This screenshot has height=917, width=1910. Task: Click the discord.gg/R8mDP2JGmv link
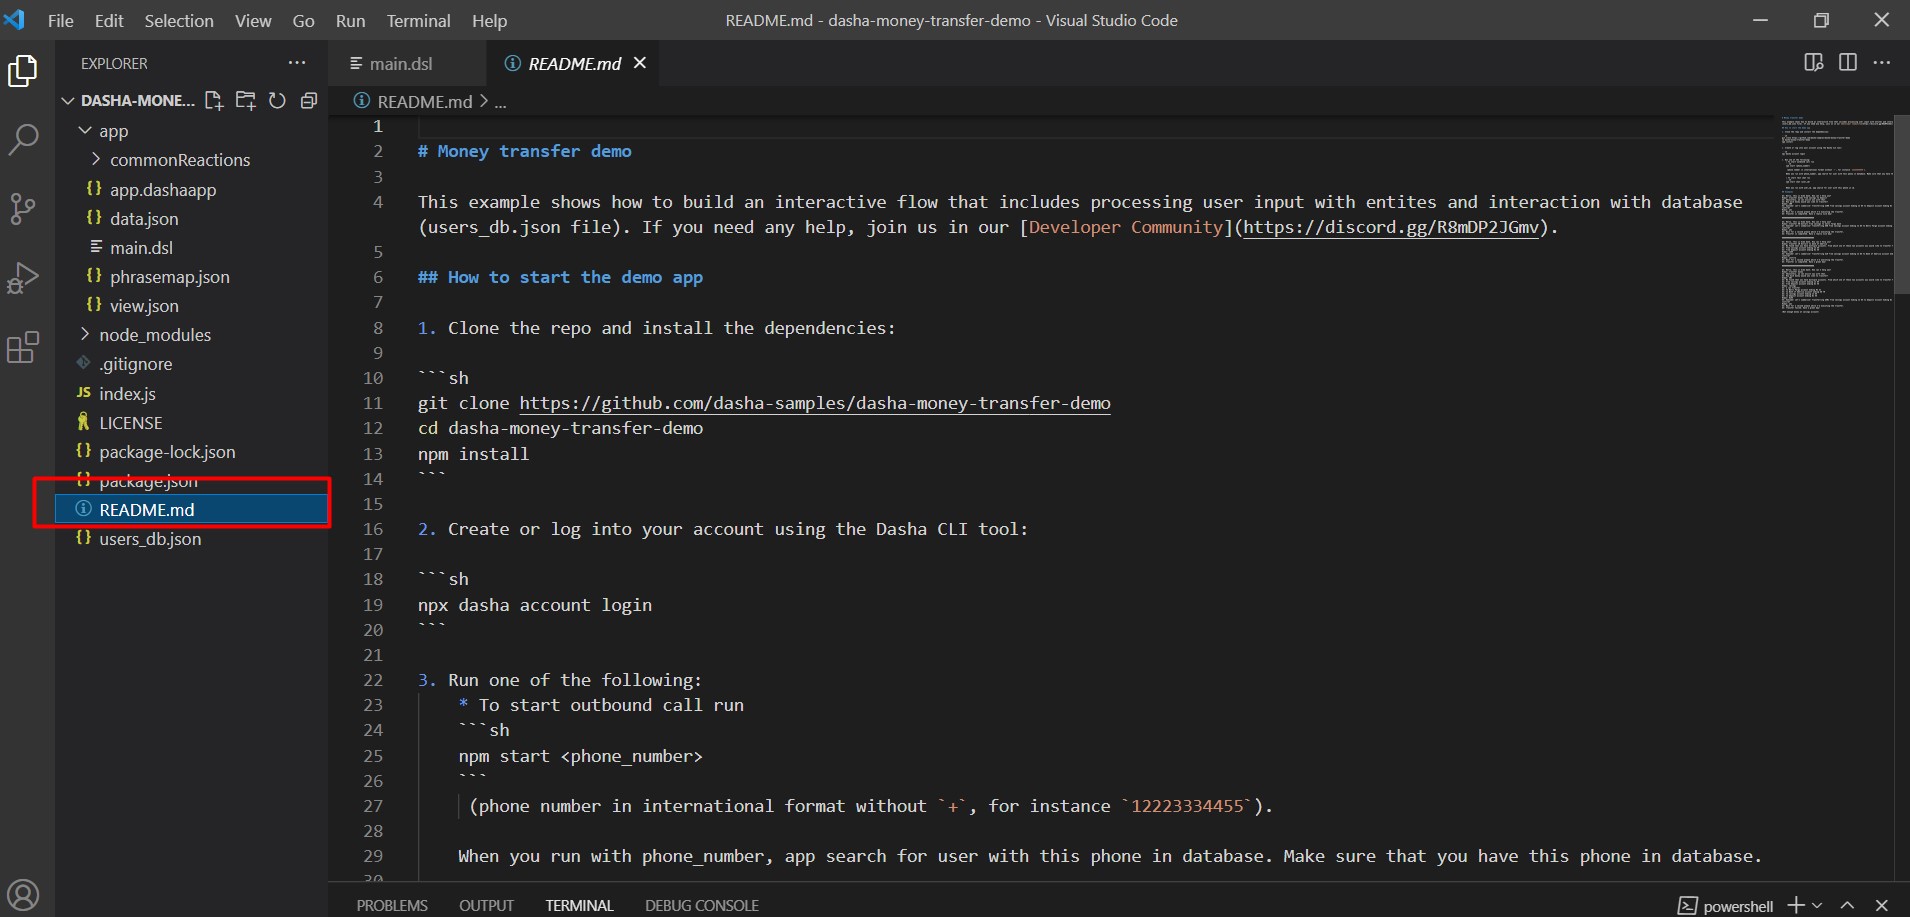click(x=1391, y=227)
